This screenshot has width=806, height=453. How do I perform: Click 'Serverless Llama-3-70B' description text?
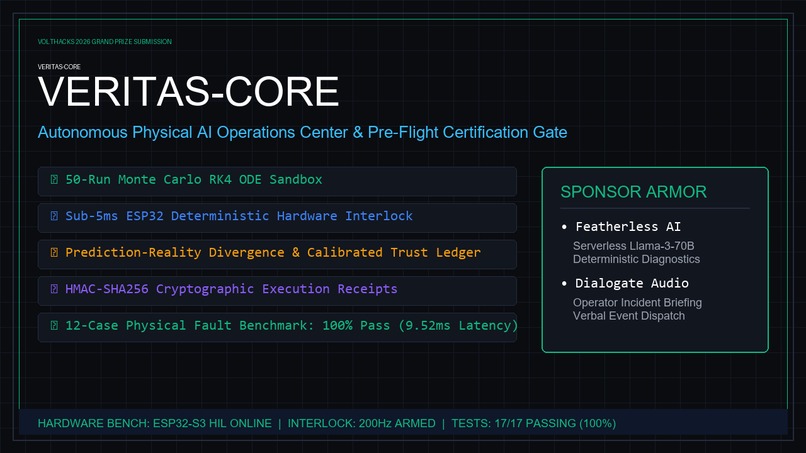coord(633,246)
